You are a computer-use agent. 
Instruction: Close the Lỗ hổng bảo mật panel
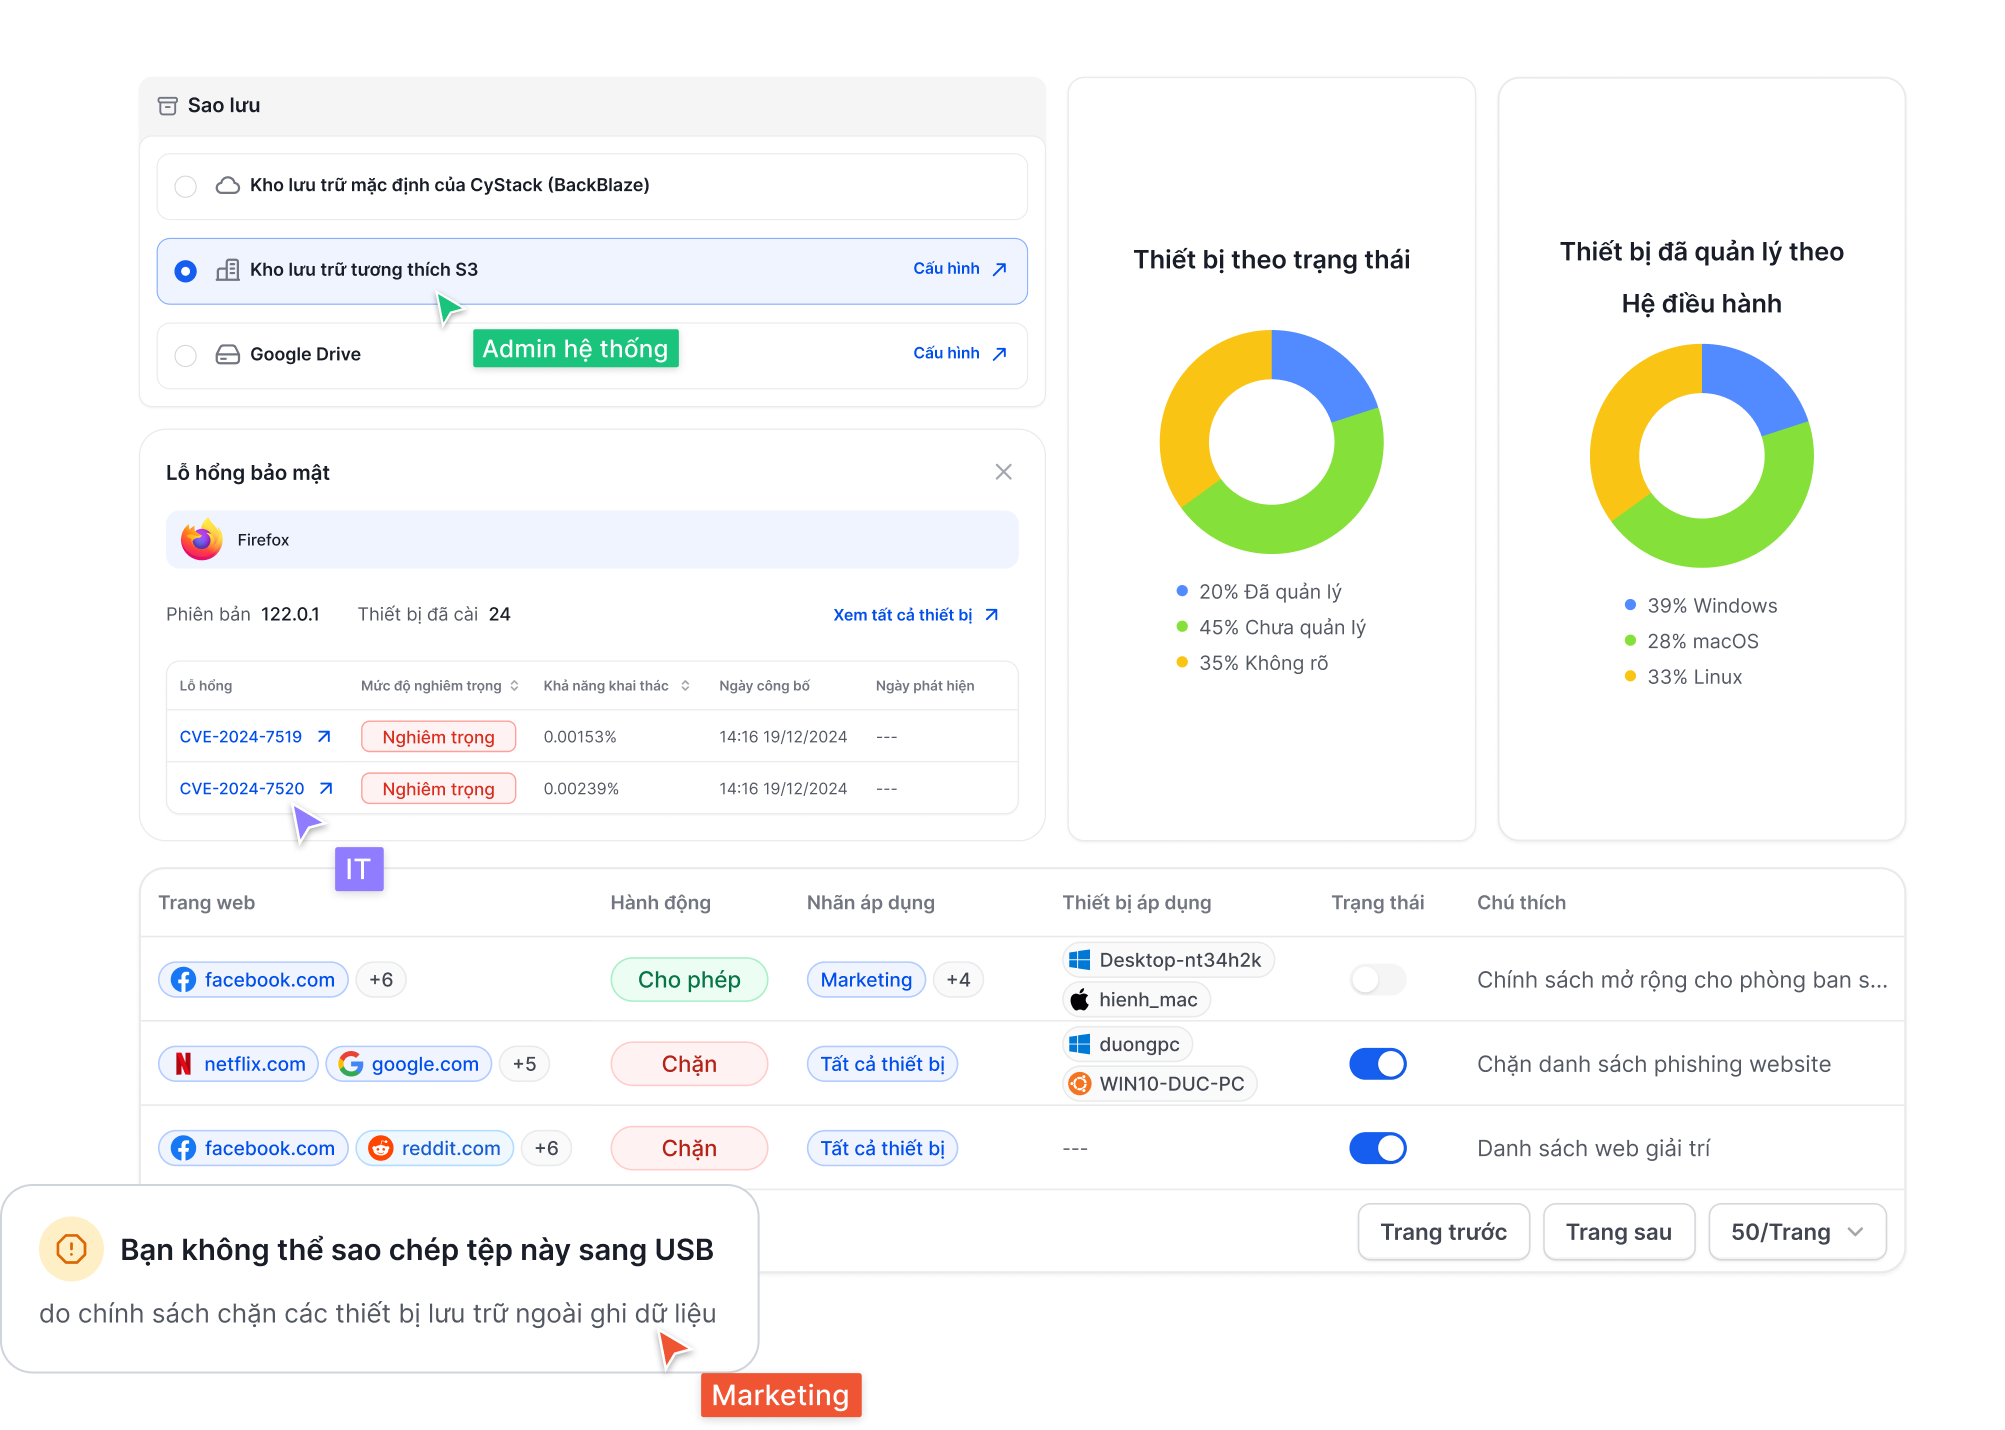click(1004, 472)
